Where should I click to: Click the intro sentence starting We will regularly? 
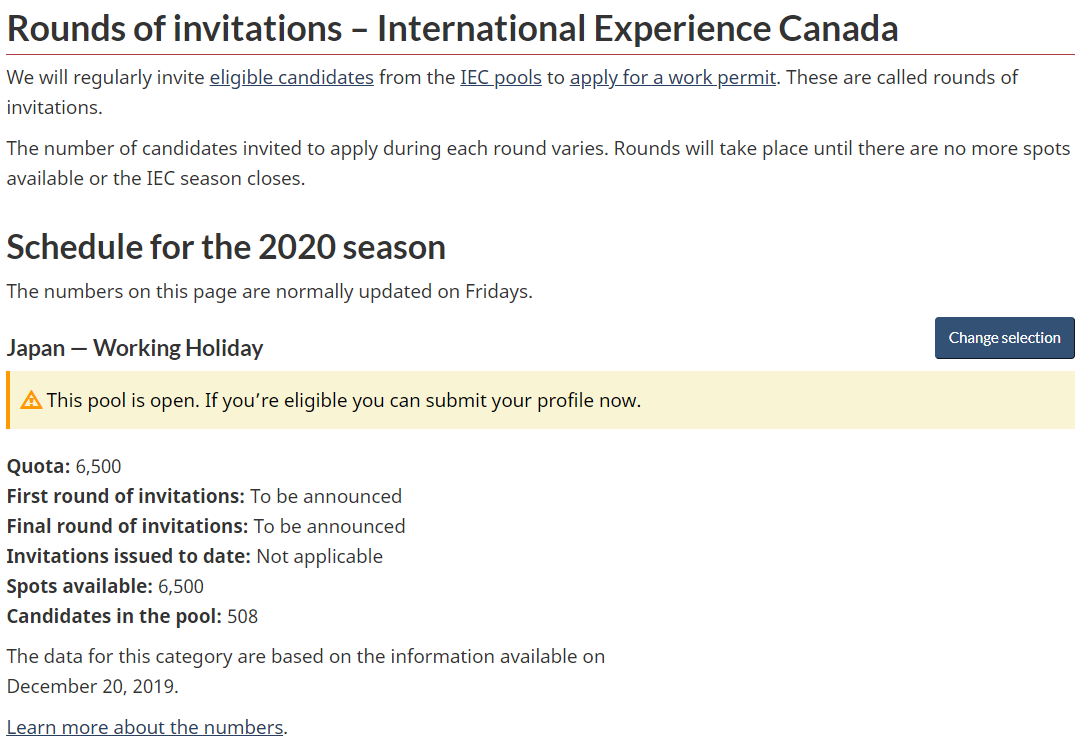coord(512,93)
